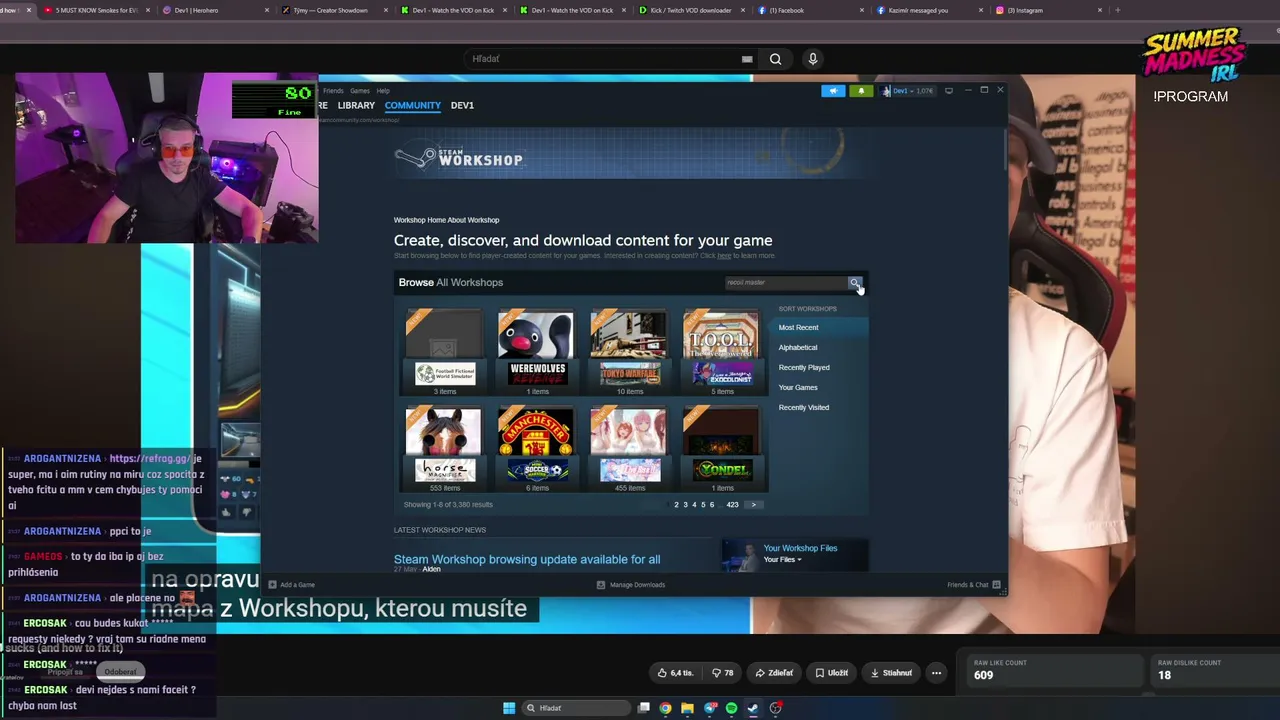Open Chrome from the taskbar

click(665, 708)
